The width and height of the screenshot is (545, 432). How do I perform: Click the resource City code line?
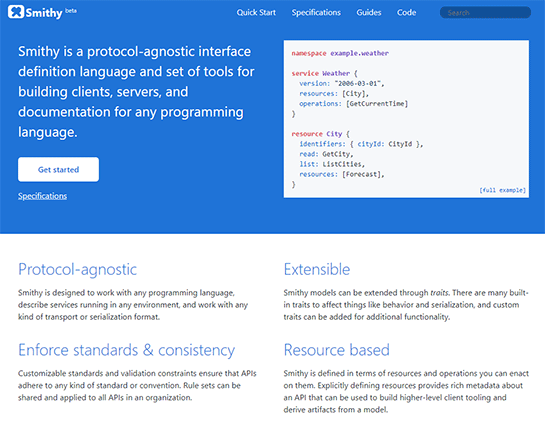click(320, 134)
